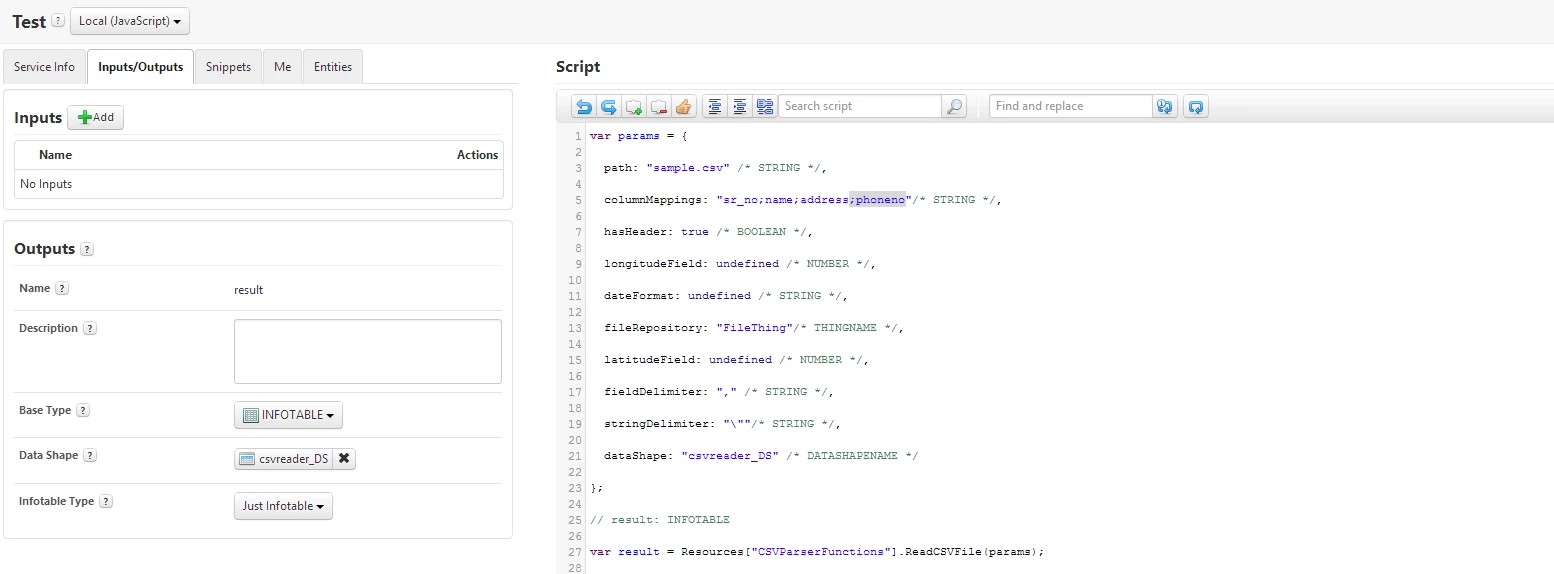The image size is (1554, 574).
Task: Click the remove comment icon with minus
Action: pyautogui.click(x=658, y=106)
